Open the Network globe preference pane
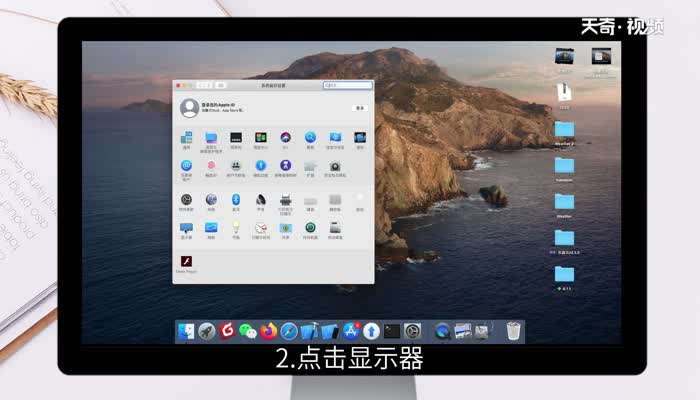 coord(211,200)
